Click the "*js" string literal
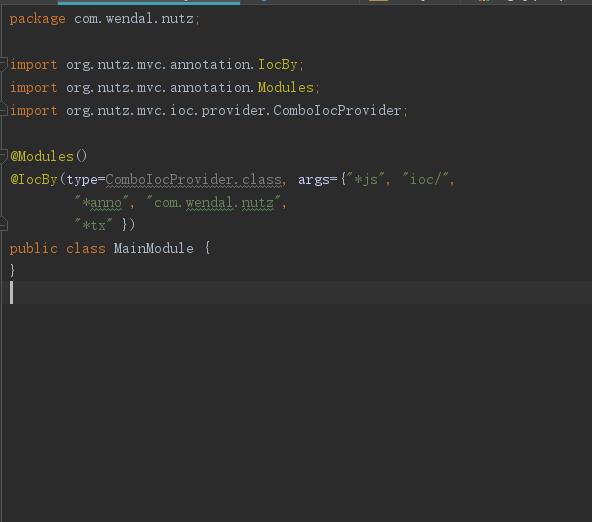592x522 pixels. pyautogui.click(x=365, y=179)
